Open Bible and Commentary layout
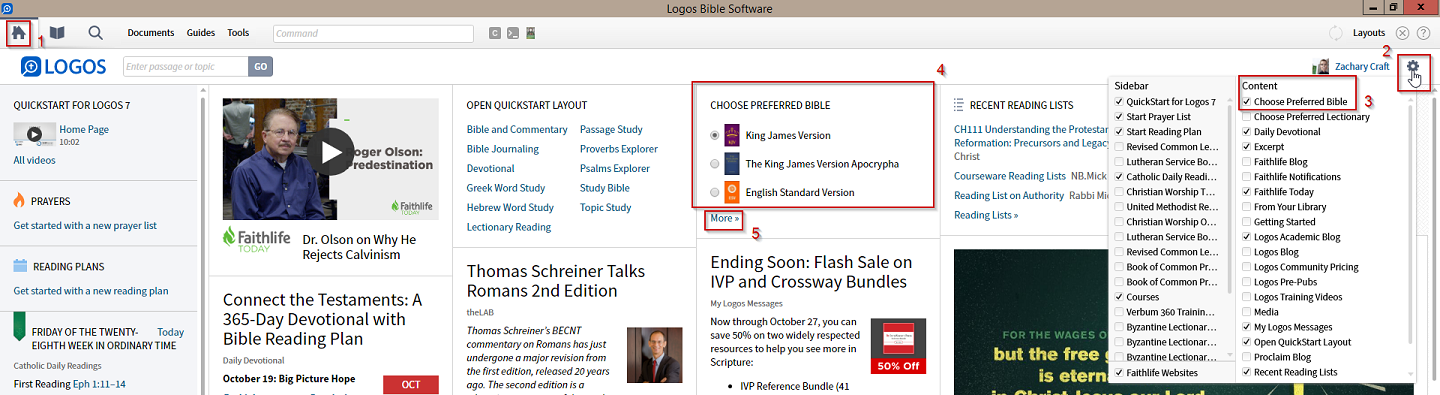This screenshot has width=1440, height=395. coord(517,129)
